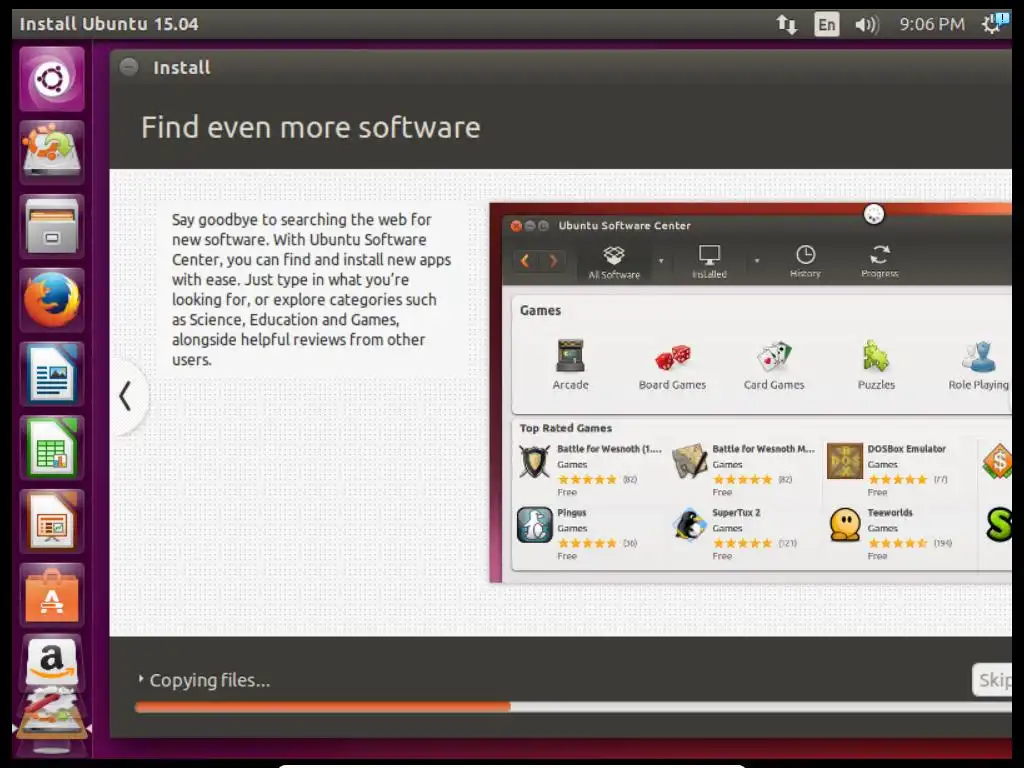Click the network connections indicator

(787, 24)
